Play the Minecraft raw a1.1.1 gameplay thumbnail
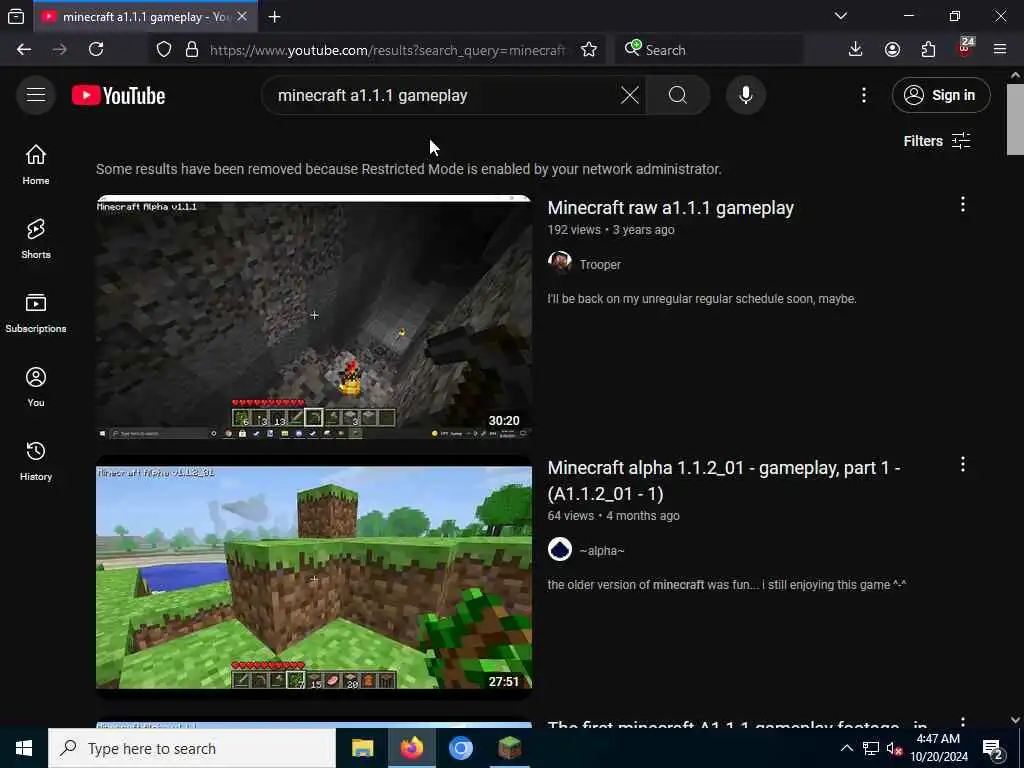1024x768 pixels. pos(314,317)
